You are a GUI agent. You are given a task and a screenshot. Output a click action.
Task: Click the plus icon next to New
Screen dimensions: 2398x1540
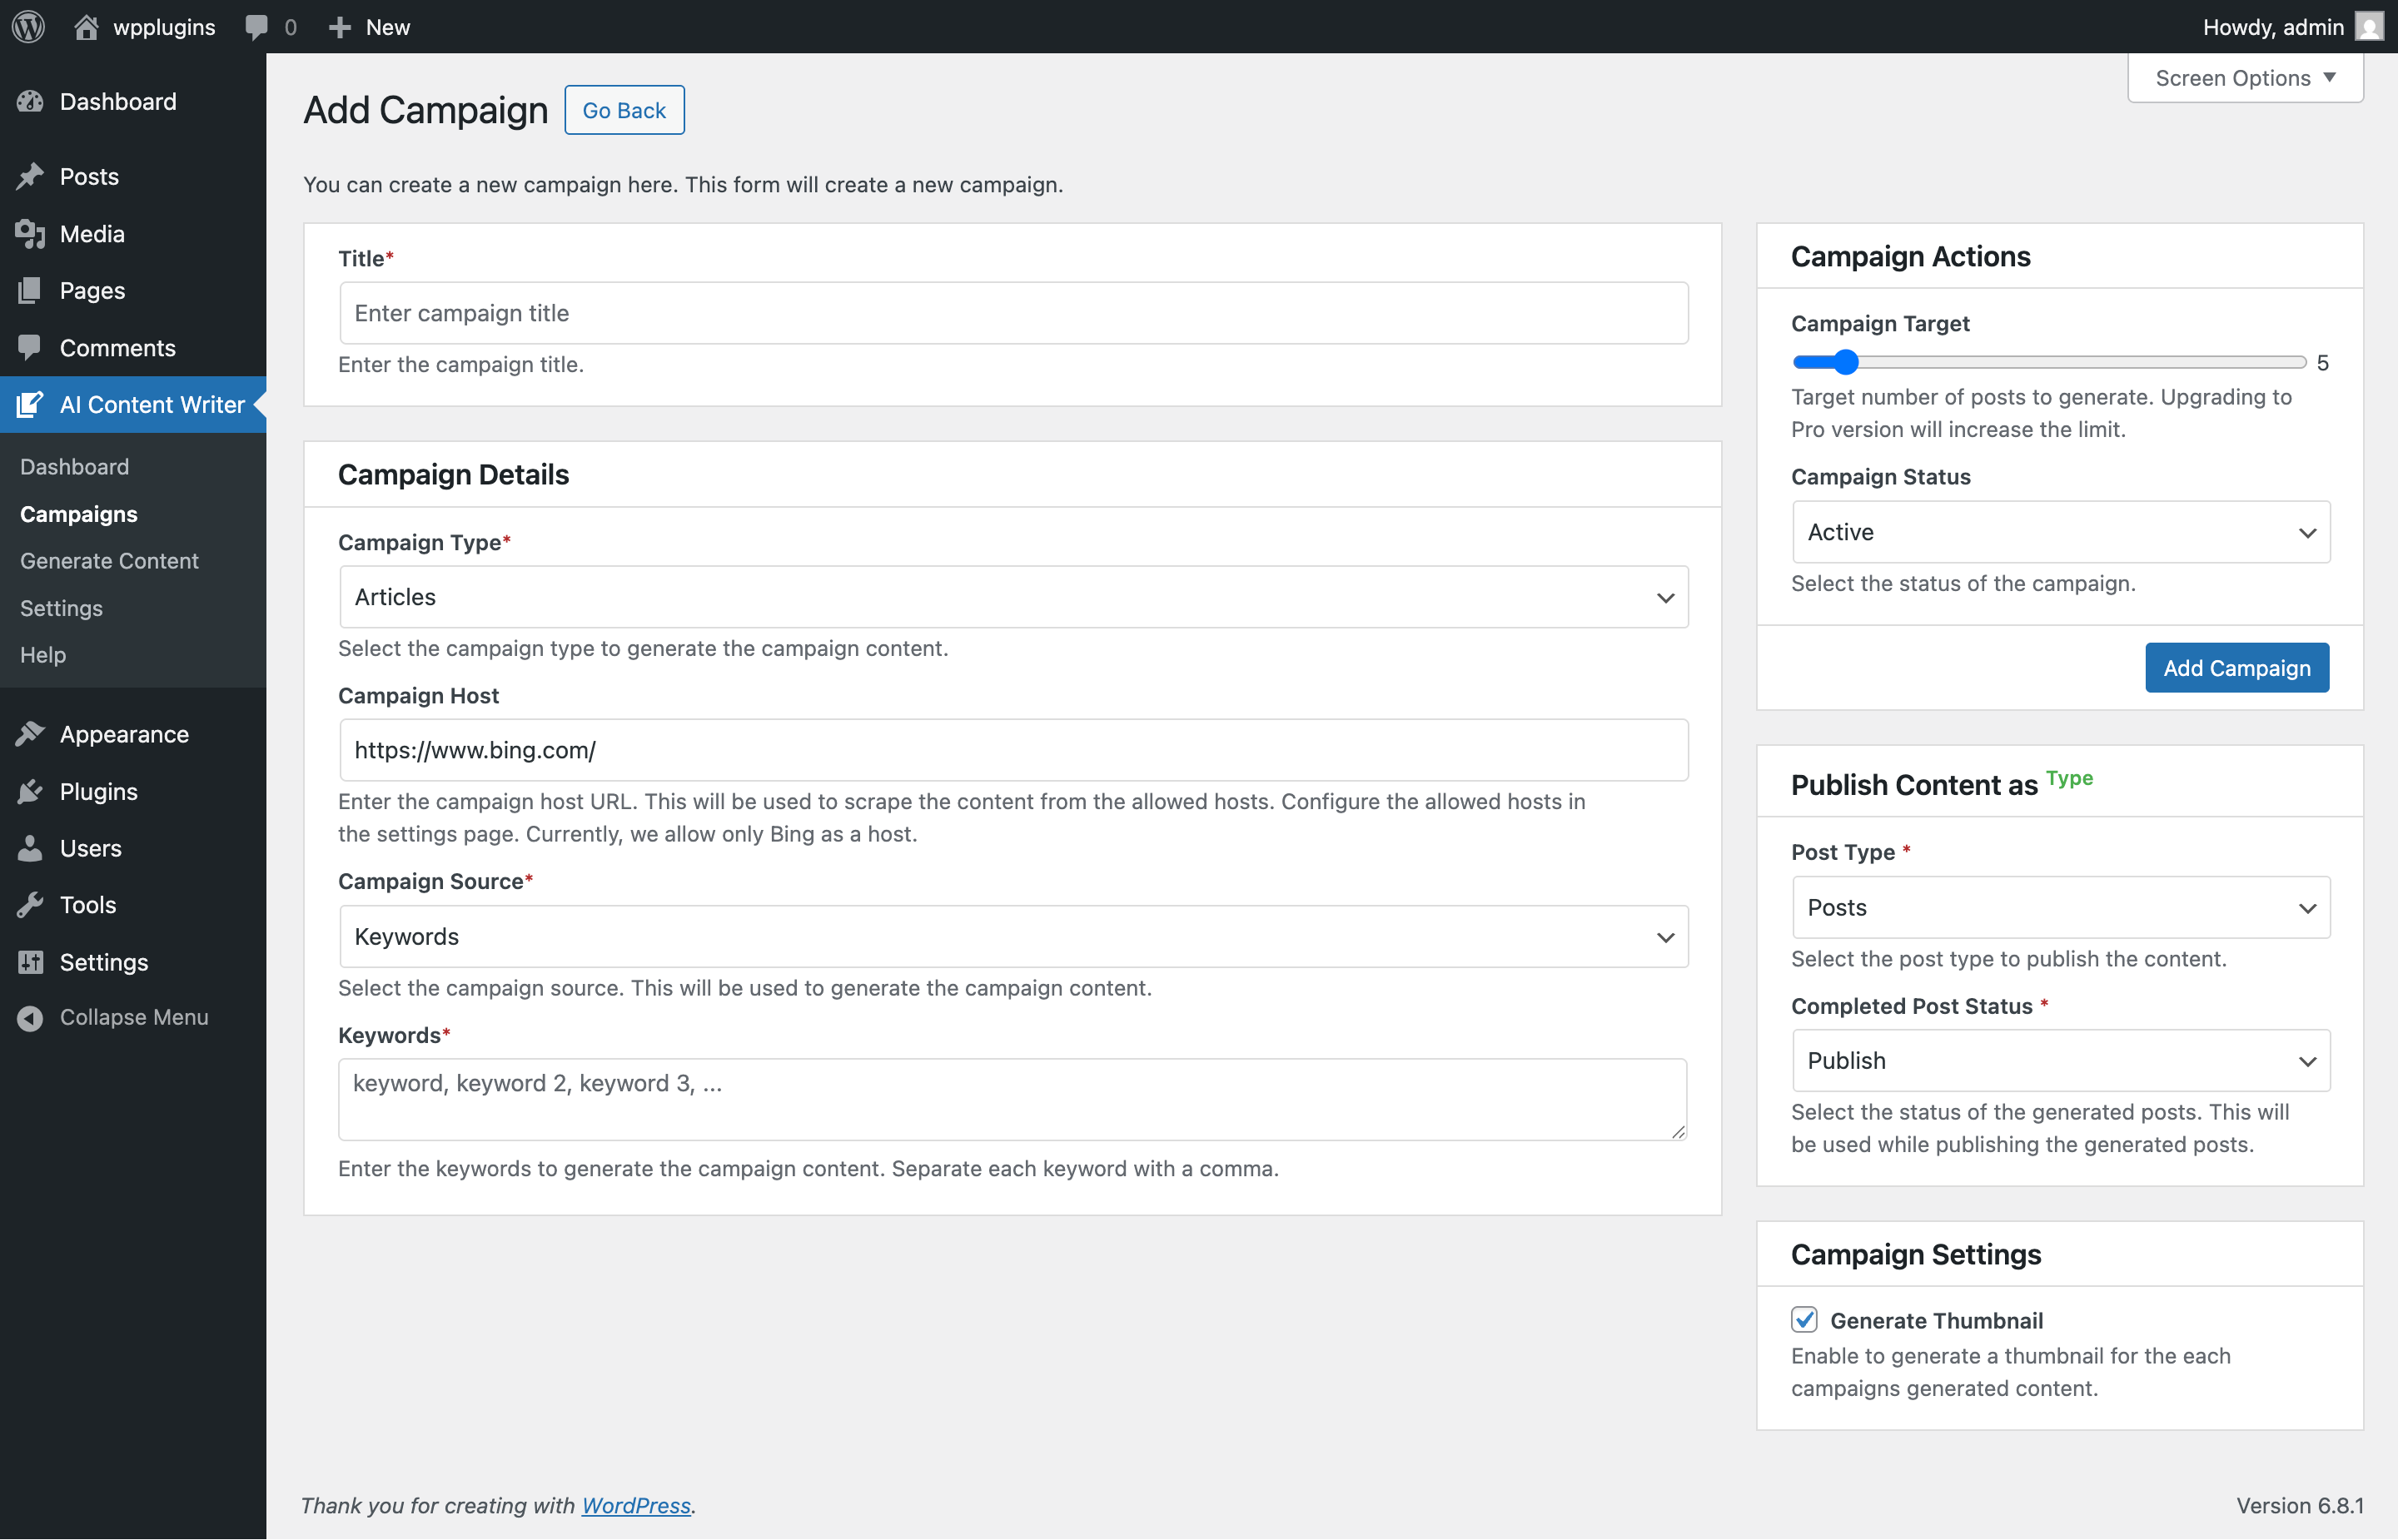(x=340, y=27)
